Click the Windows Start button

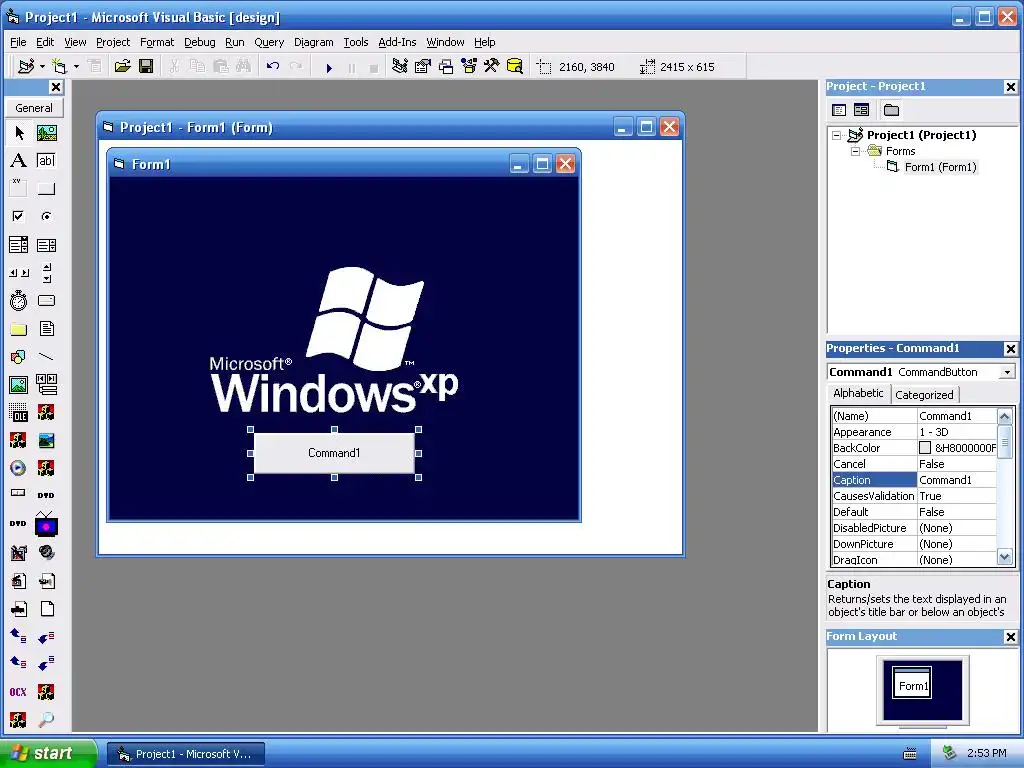click(48, 753)
